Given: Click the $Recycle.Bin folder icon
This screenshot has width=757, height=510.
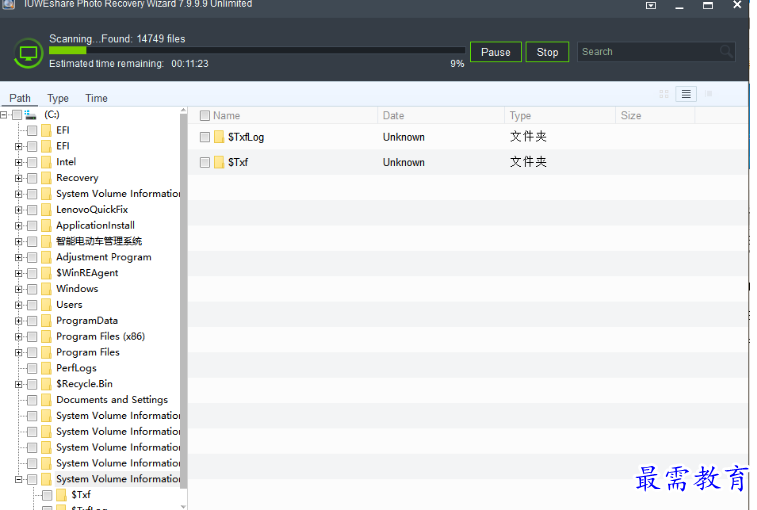Looking at the screenshot, I should (46, 384).
